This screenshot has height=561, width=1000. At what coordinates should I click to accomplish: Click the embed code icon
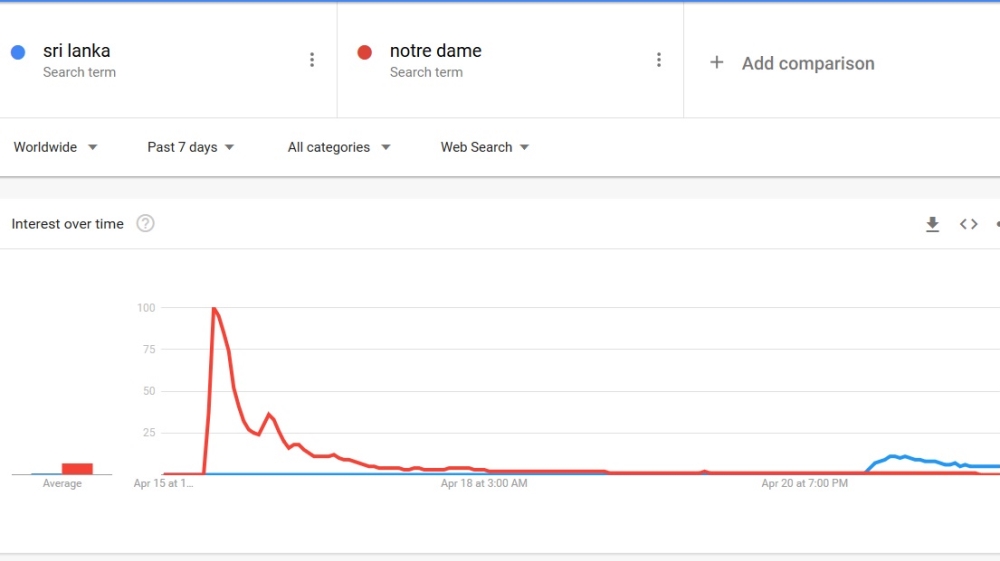point(968,224)
